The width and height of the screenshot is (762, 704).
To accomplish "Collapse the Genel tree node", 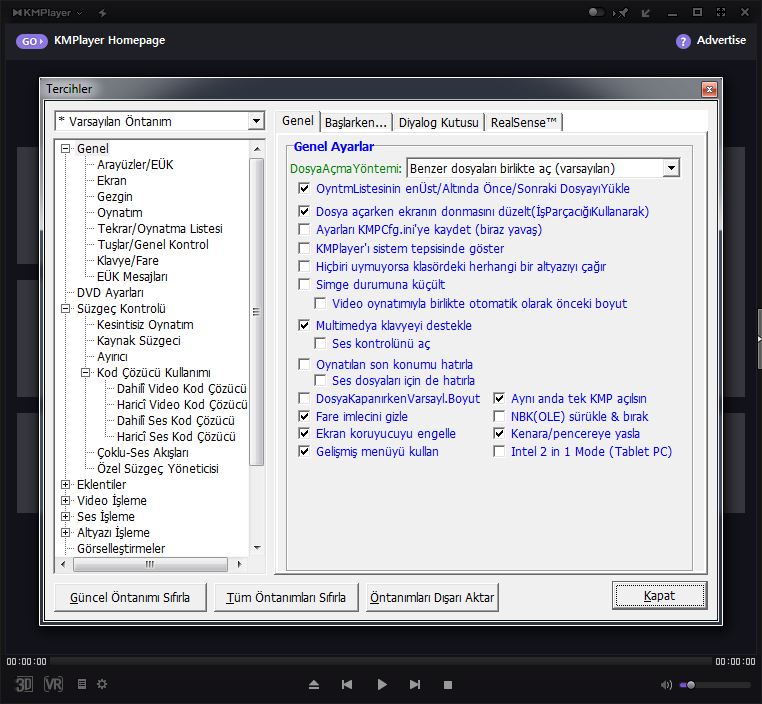I will pos(65,148).
